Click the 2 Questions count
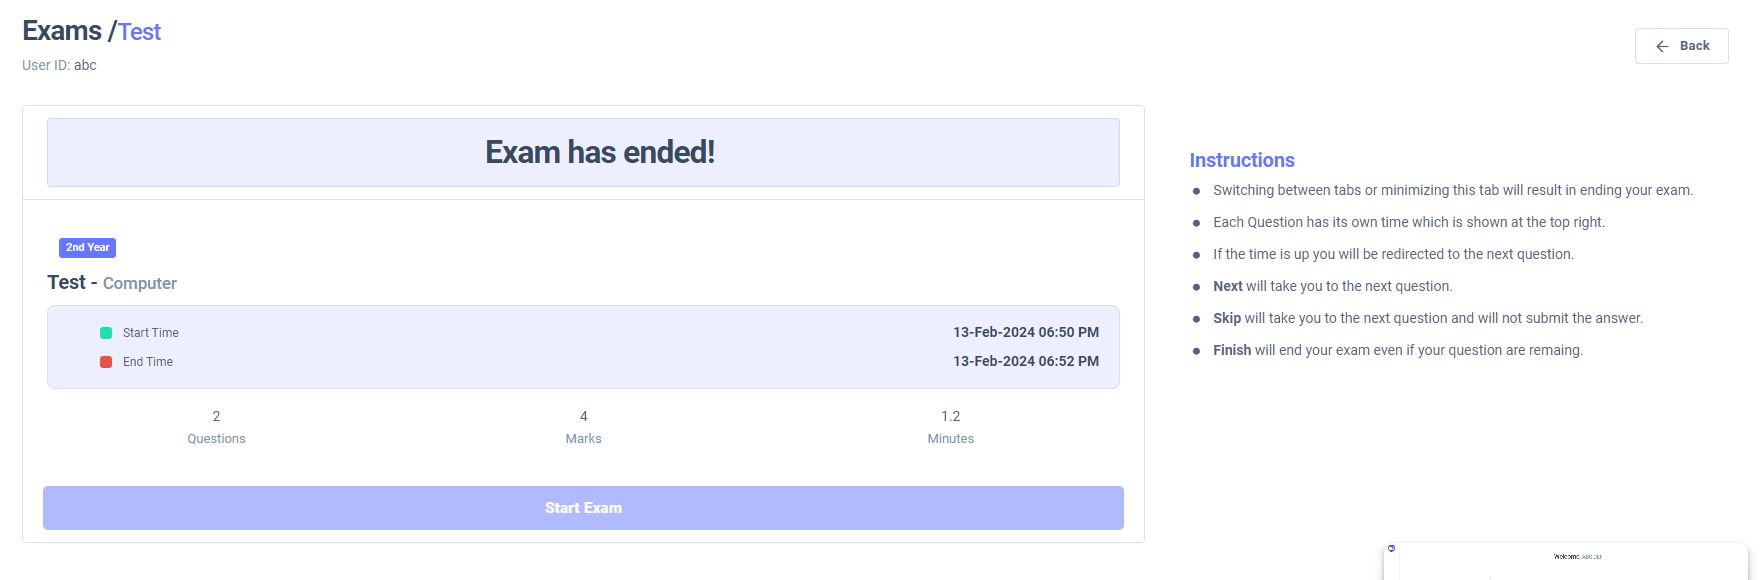The image size is (1763, 580). pyautogui.click(x=216, y=426)
